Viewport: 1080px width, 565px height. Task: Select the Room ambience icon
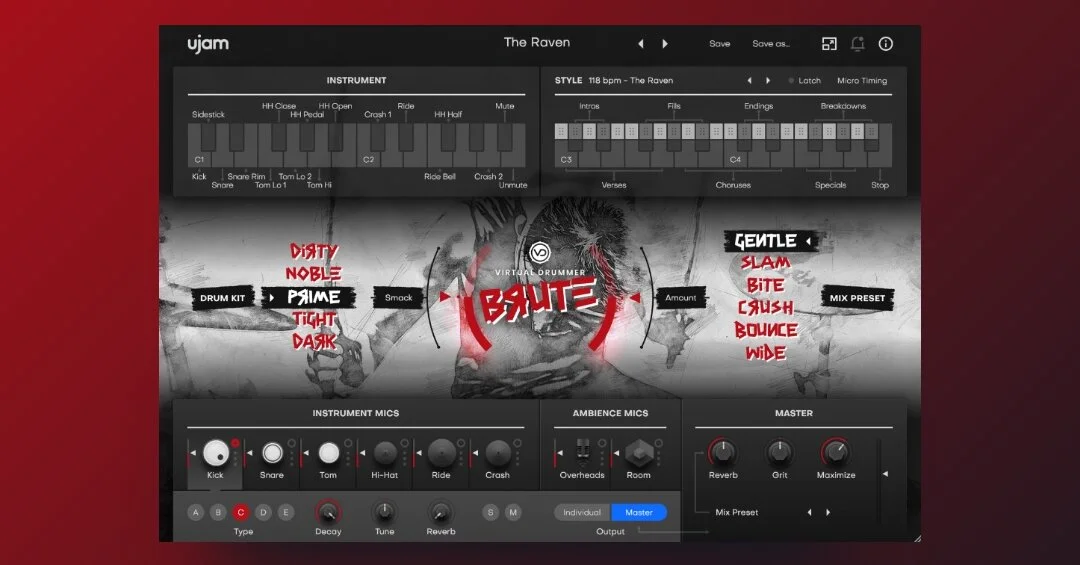[639, 453]
